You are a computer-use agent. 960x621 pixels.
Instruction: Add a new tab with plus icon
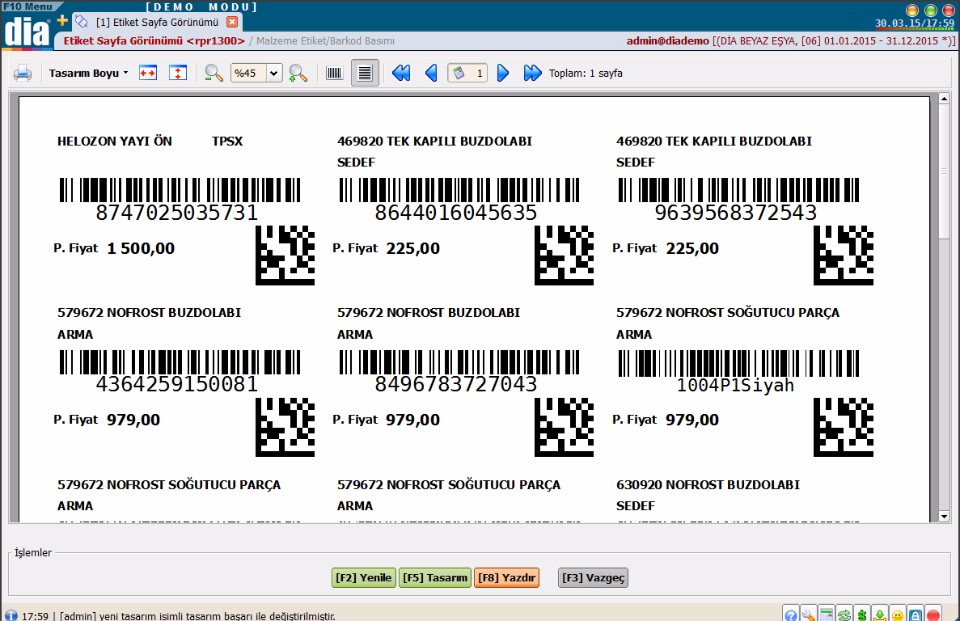pos(62,21)
